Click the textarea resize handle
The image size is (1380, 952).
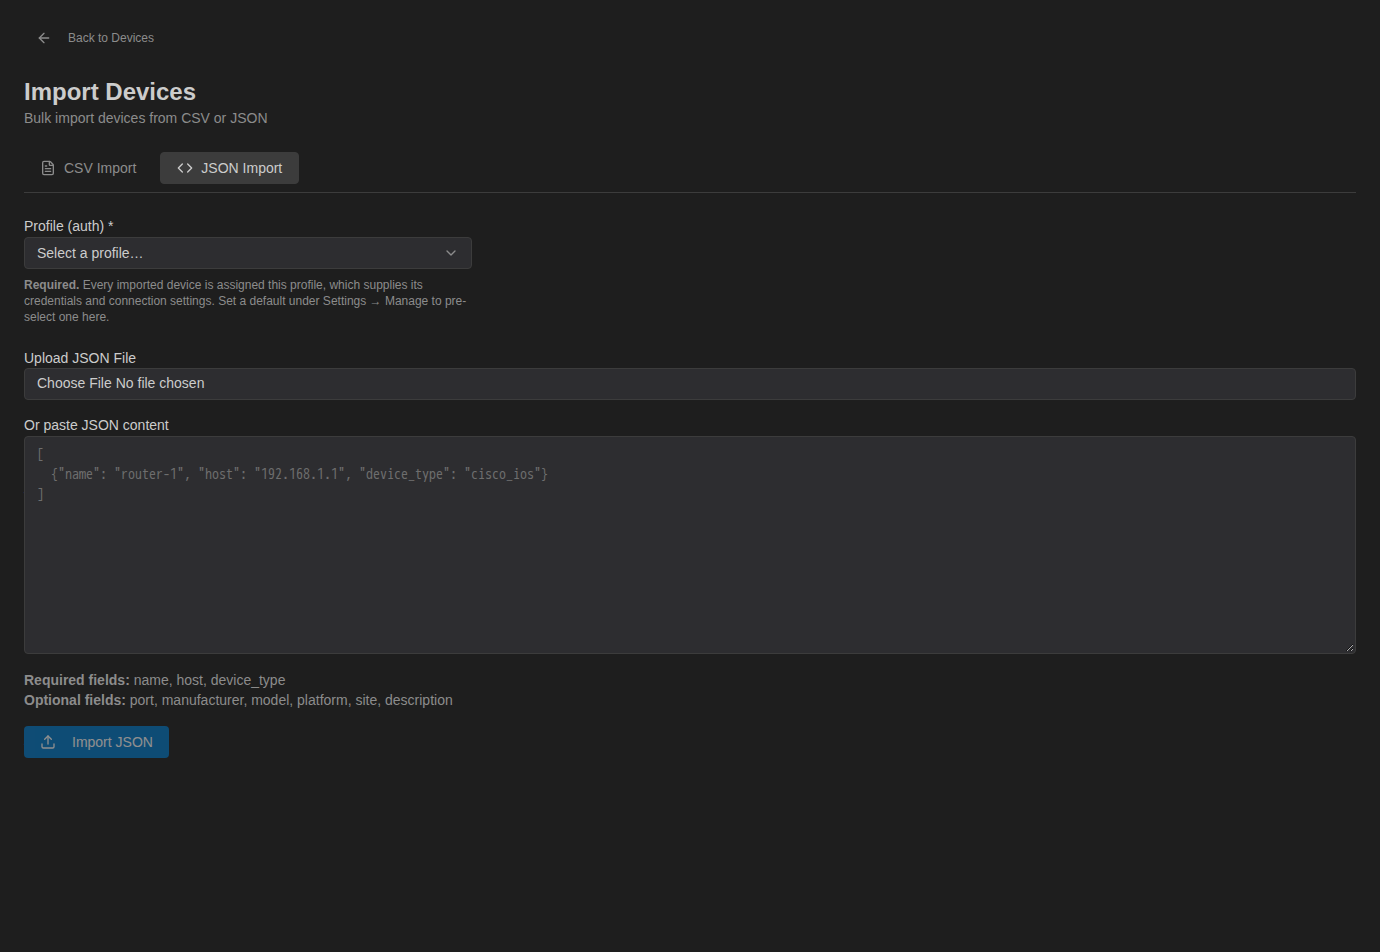pyautogui.click(x=1350, y=648)
